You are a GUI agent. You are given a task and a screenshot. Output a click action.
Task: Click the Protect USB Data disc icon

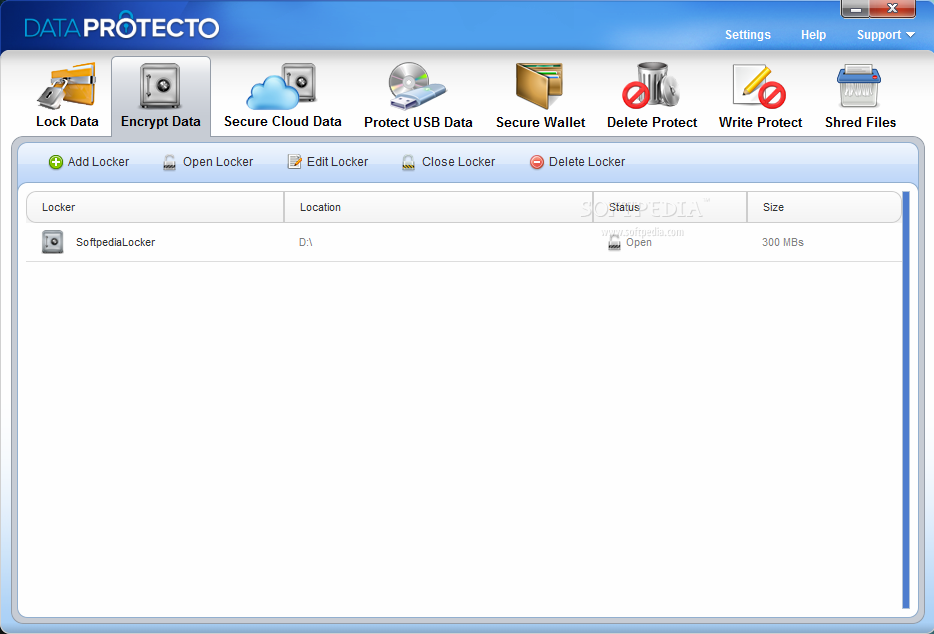416,86
